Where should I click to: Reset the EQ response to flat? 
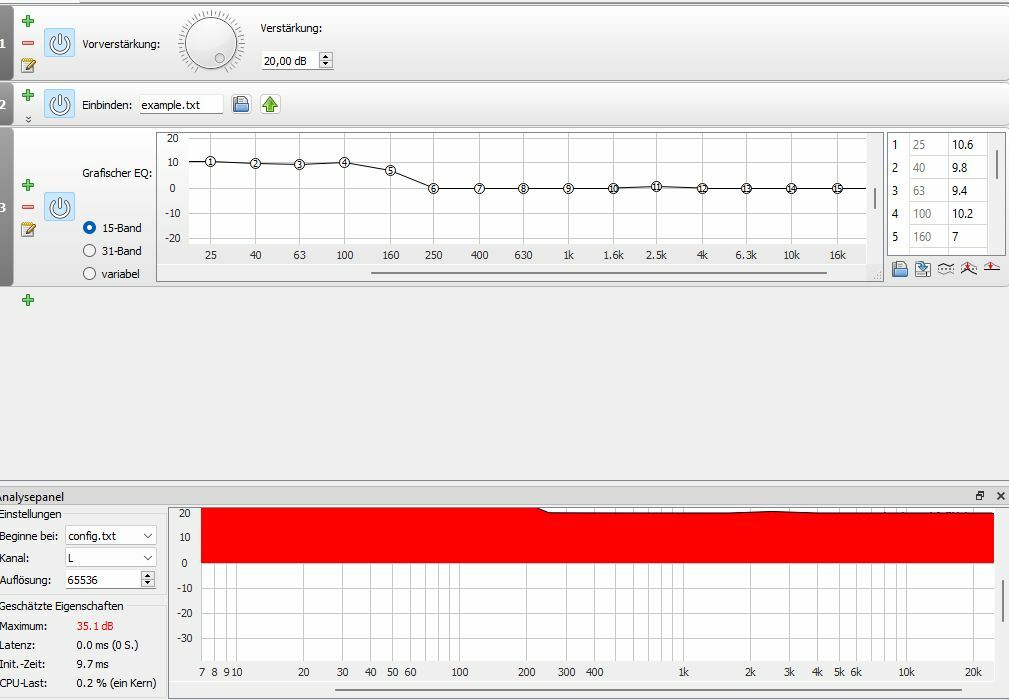point(992,268)
